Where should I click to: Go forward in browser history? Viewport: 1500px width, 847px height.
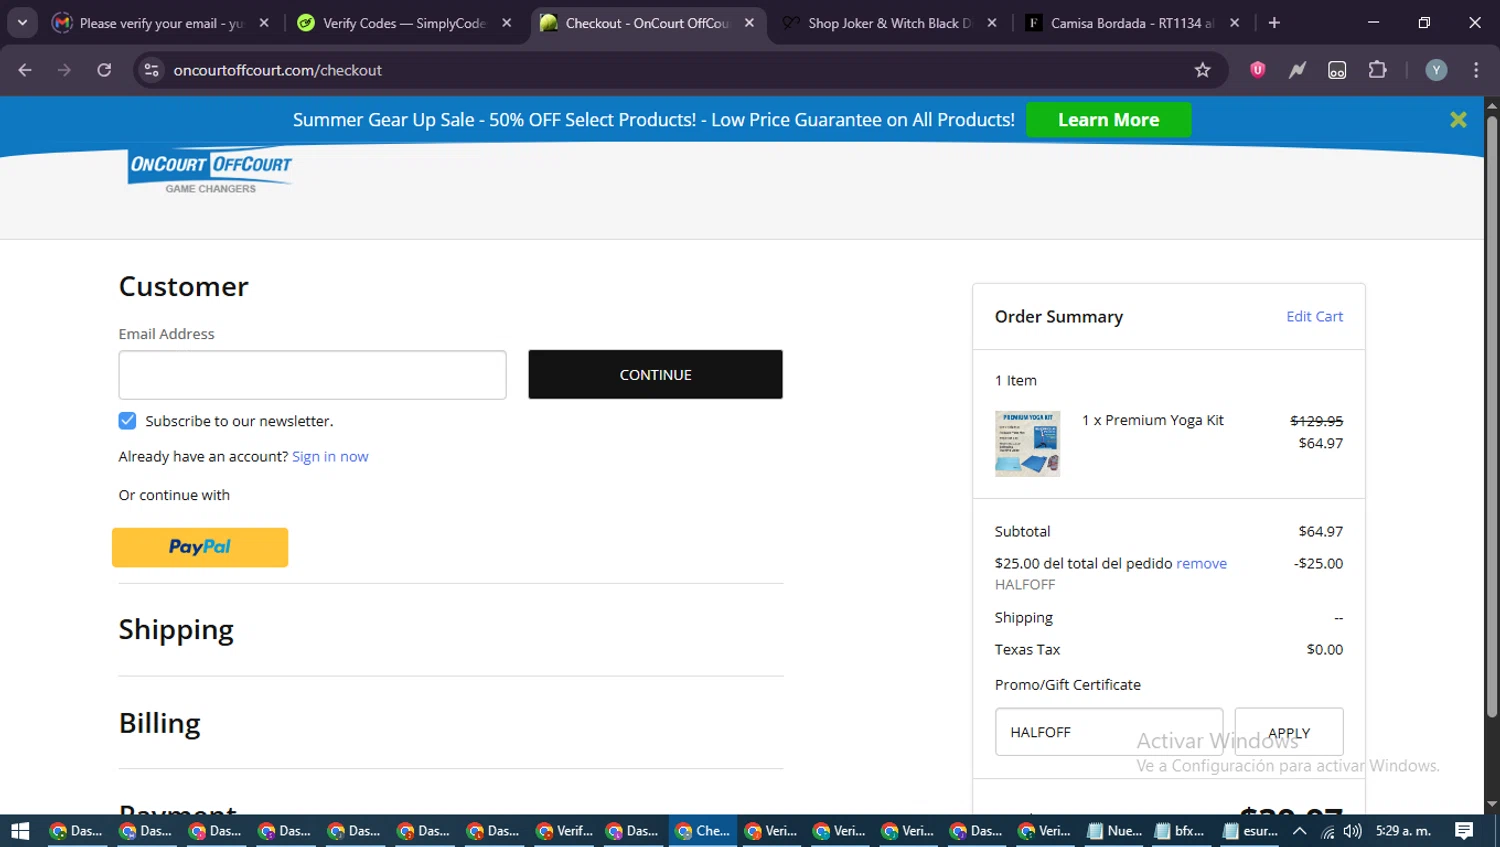tap(64, 70)
